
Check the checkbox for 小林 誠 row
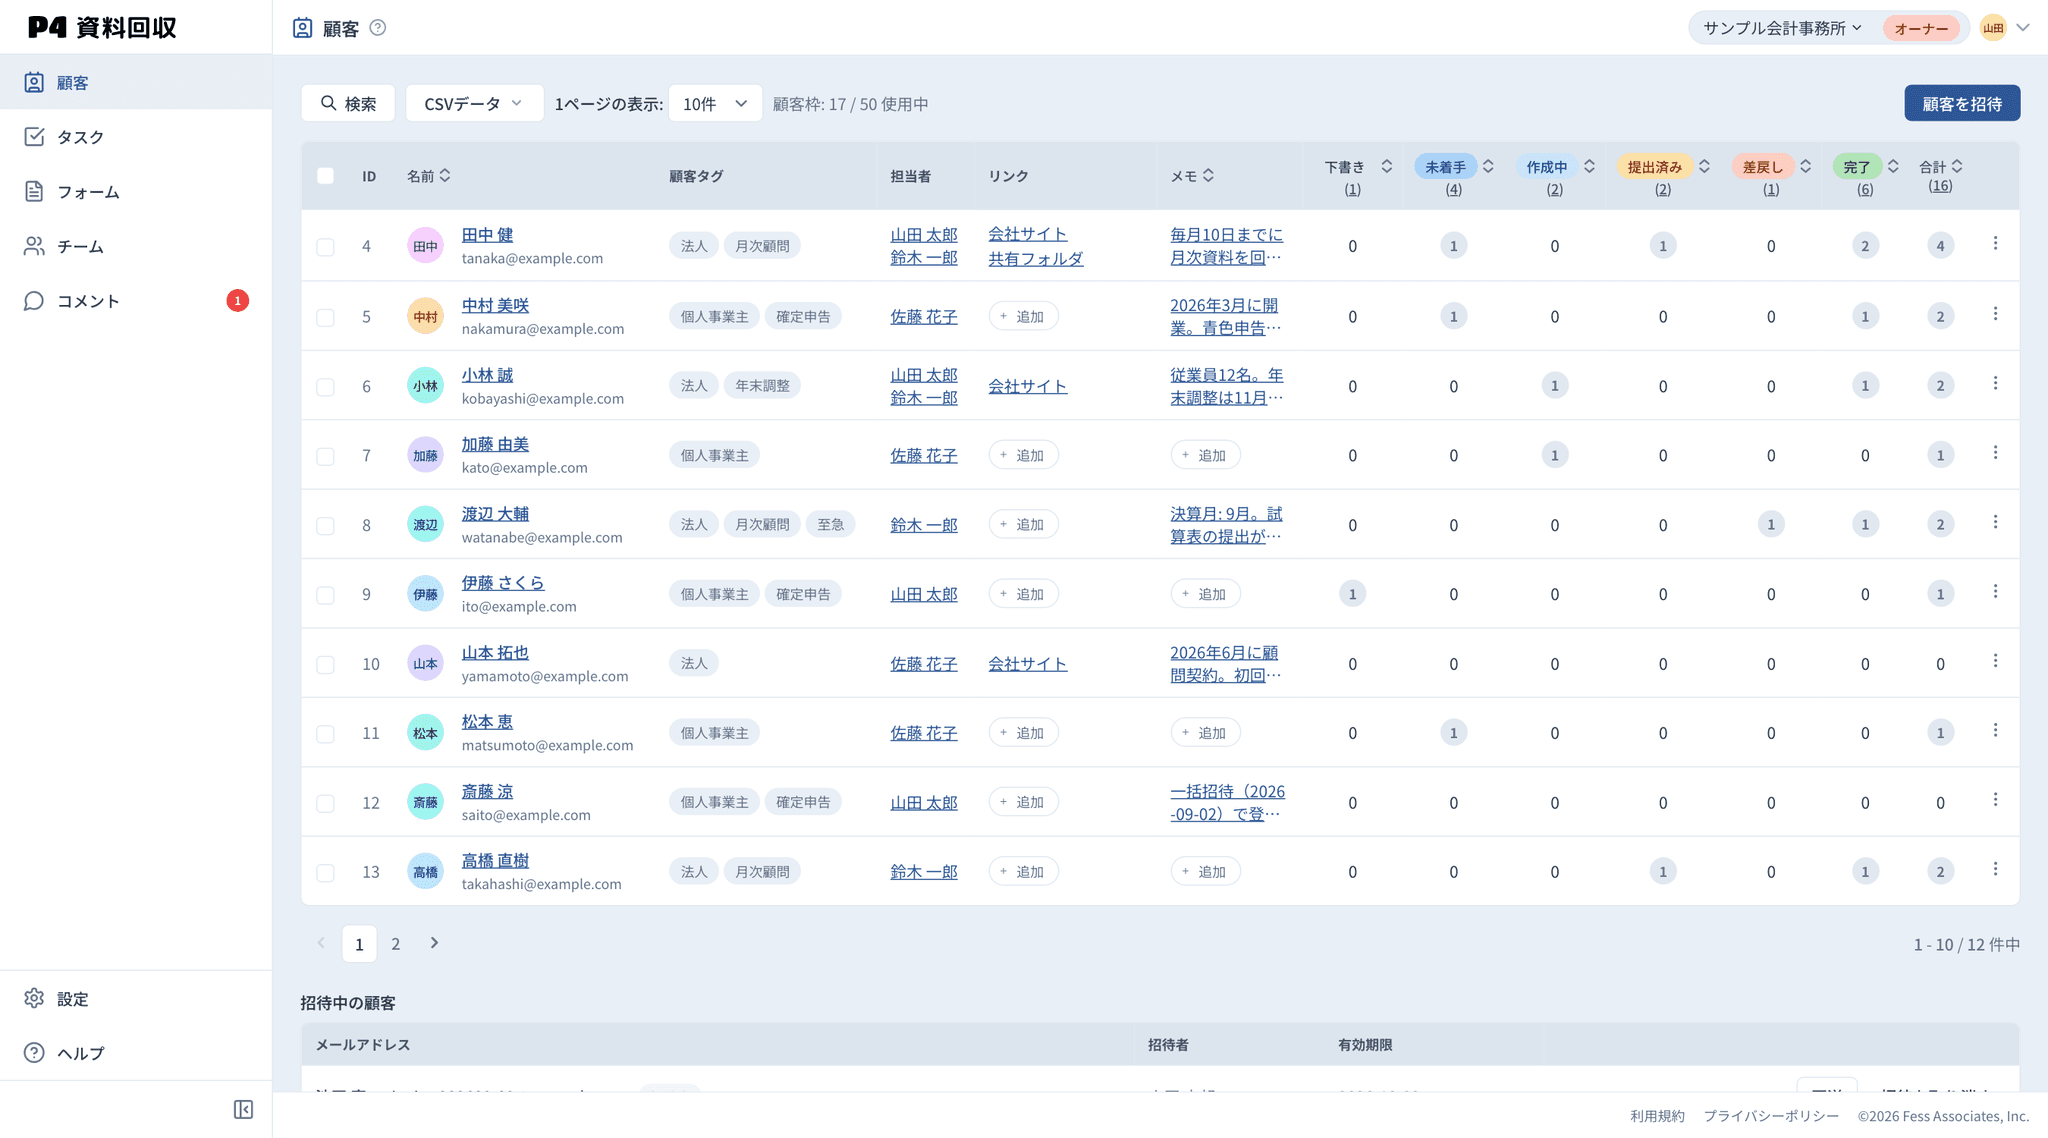(x=326, y=387)
